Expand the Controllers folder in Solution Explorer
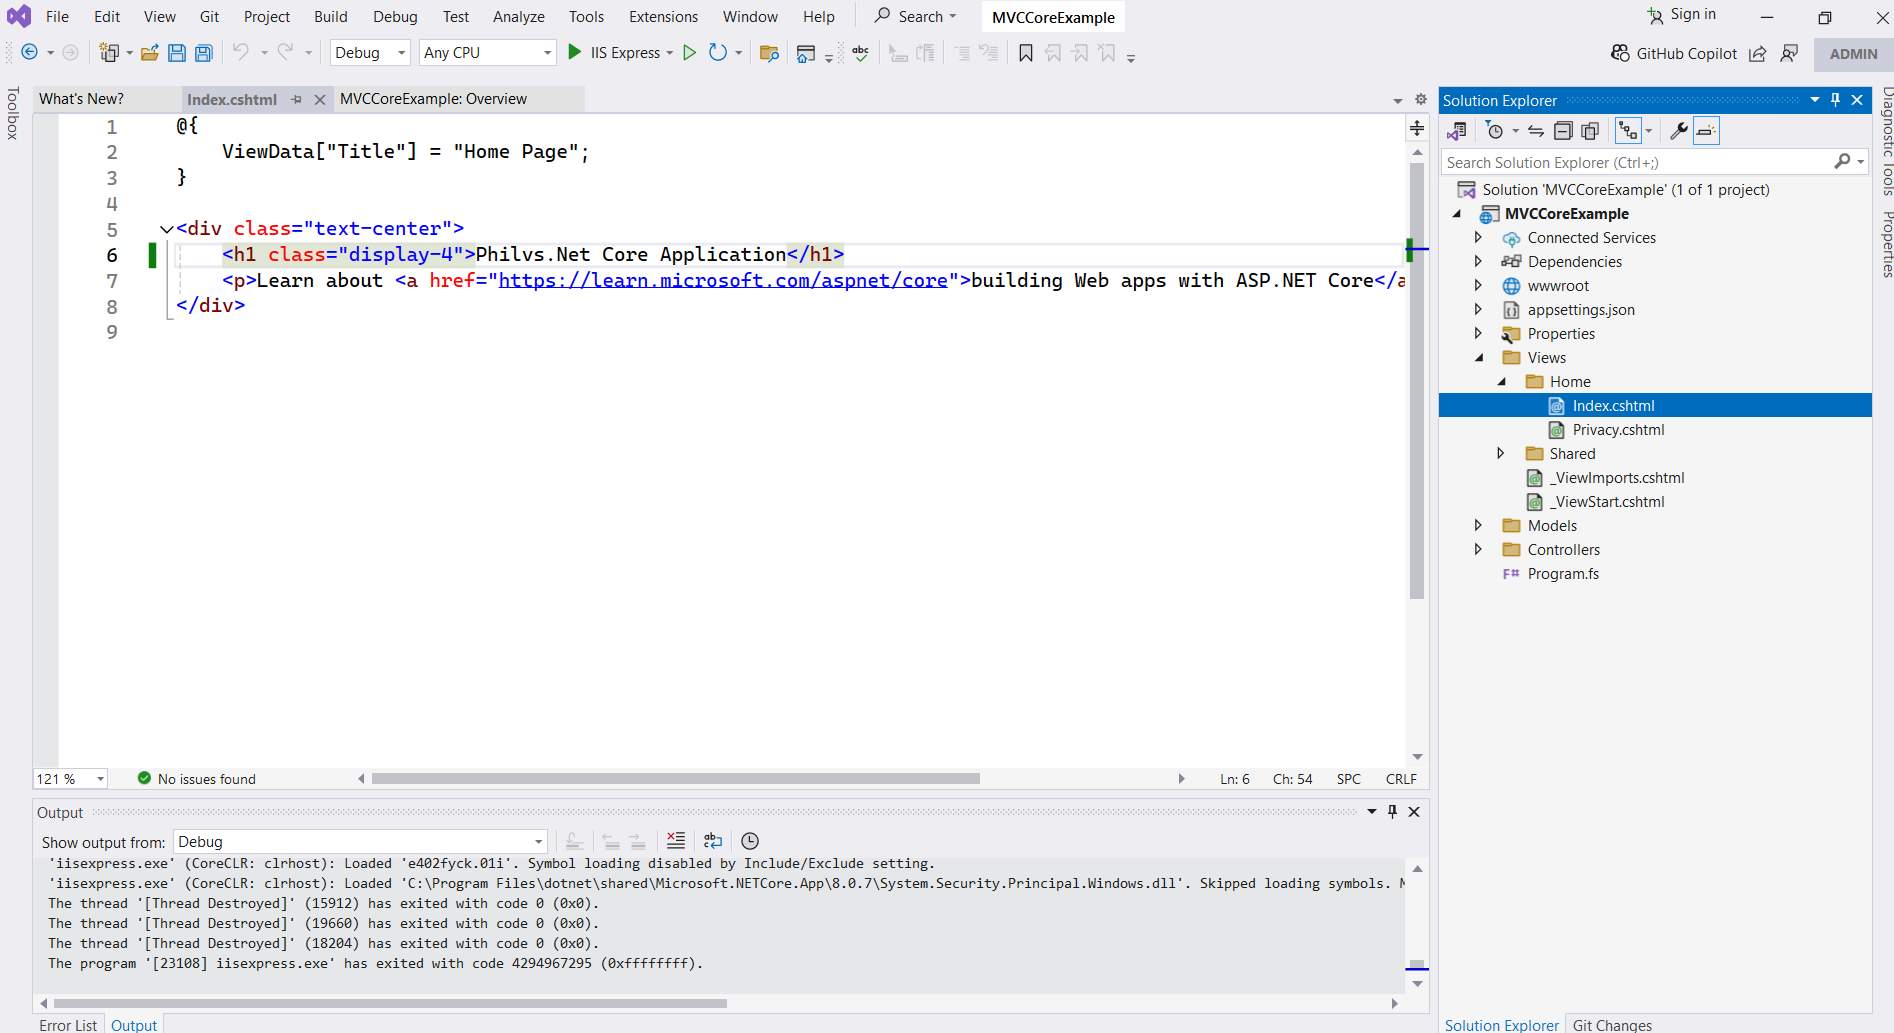 tap(1478, 549)
